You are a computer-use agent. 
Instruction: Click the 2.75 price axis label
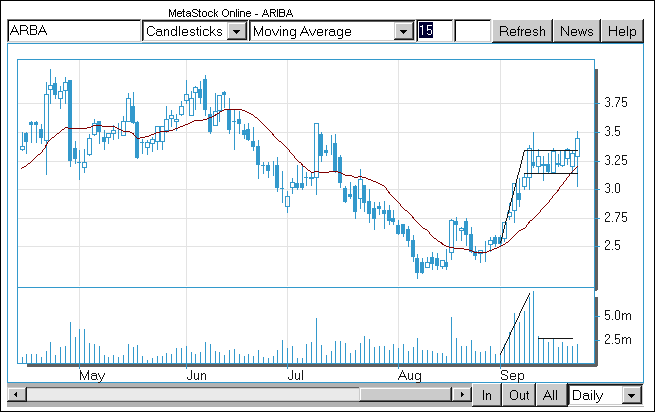pos(616,217)
